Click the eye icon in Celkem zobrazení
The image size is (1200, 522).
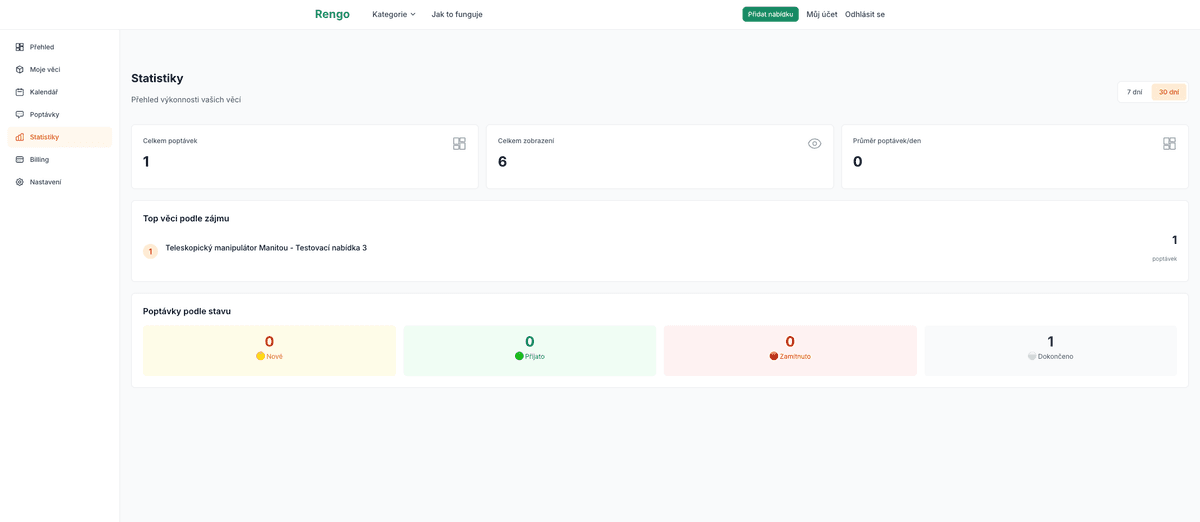[814, 144]
